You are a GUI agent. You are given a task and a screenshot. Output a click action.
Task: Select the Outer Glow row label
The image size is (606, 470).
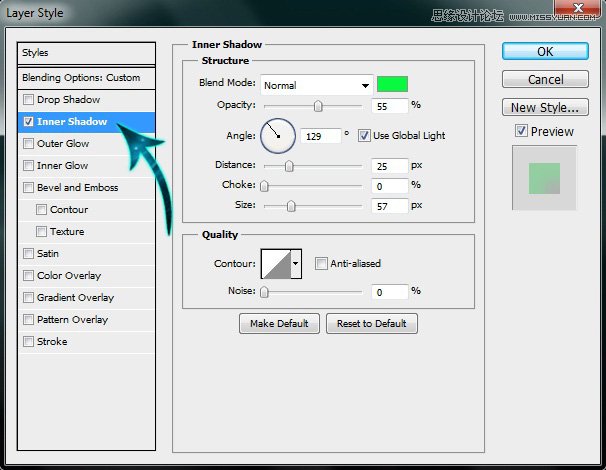[x=63, y=143]
